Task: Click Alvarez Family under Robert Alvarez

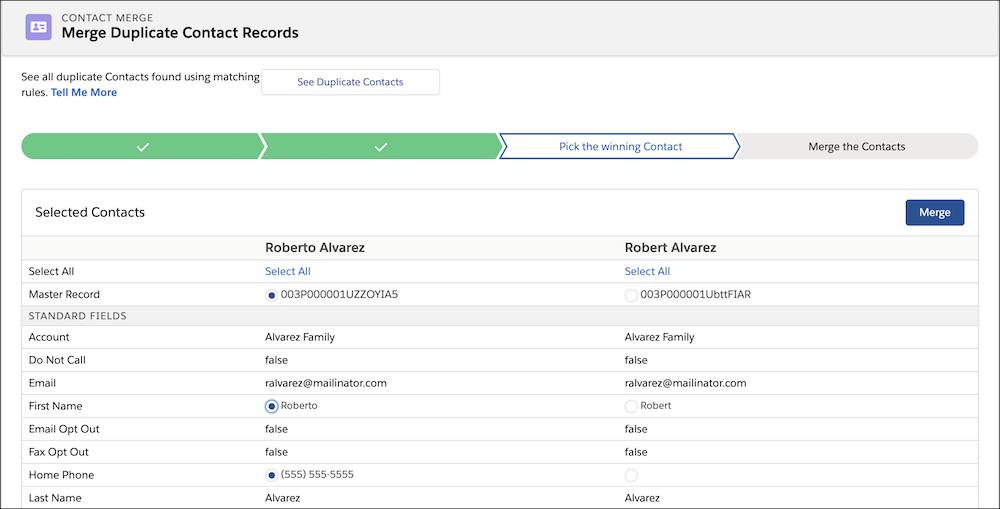Action: tap(659, 337)
